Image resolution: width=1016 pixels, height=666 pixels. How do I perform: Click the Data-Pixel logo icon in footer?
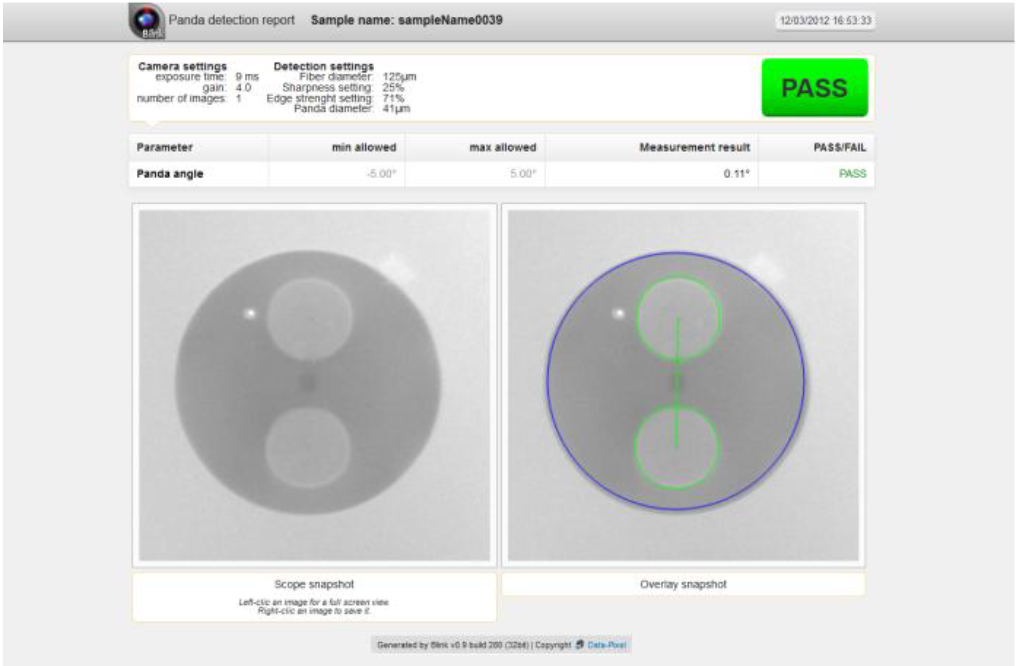point(580,645)
